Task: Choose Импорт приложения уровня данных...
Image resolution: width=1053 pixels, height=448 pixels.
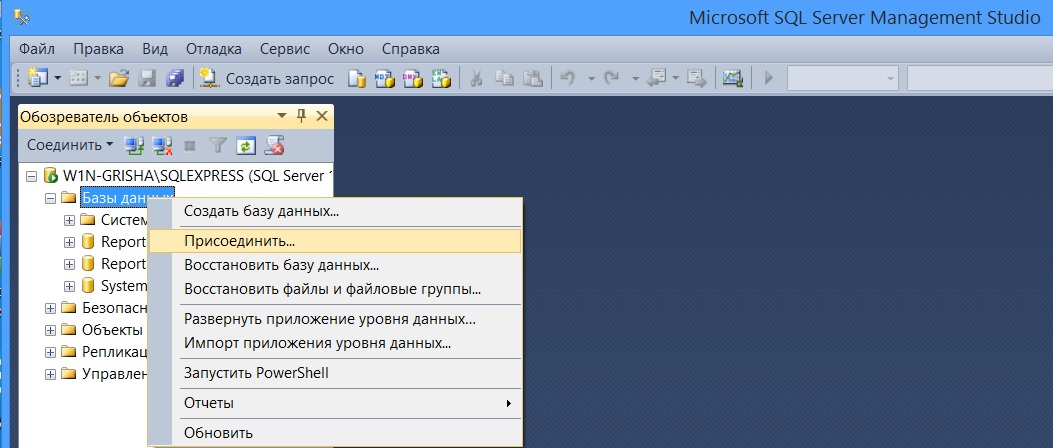Action: coord(334,343)
